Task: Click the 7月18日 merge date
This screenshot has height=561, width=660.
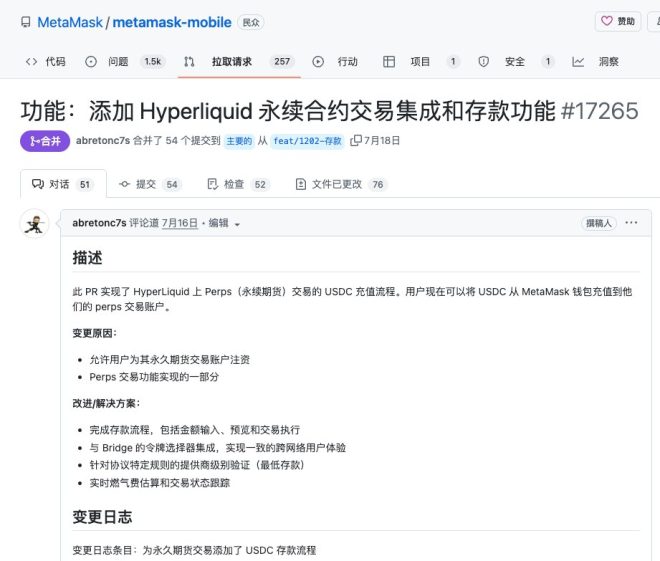Action: (382, 141)
